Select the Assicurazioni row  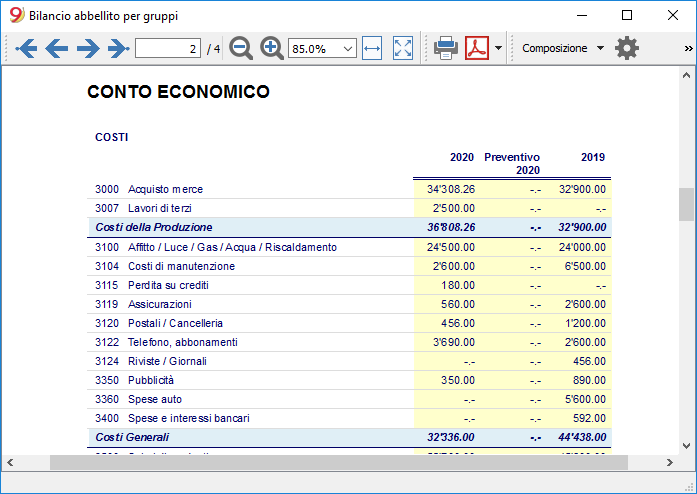pyautogui.click(x=349, y=304)
